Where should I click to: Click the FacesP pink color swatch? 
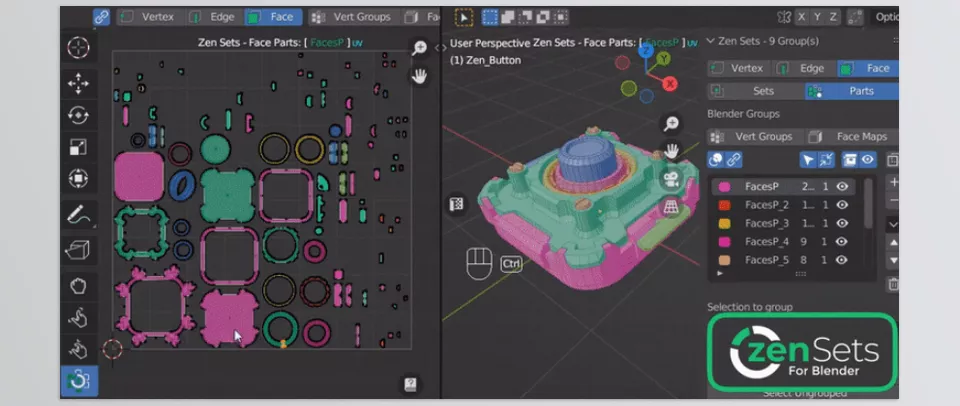coord(724,187)
